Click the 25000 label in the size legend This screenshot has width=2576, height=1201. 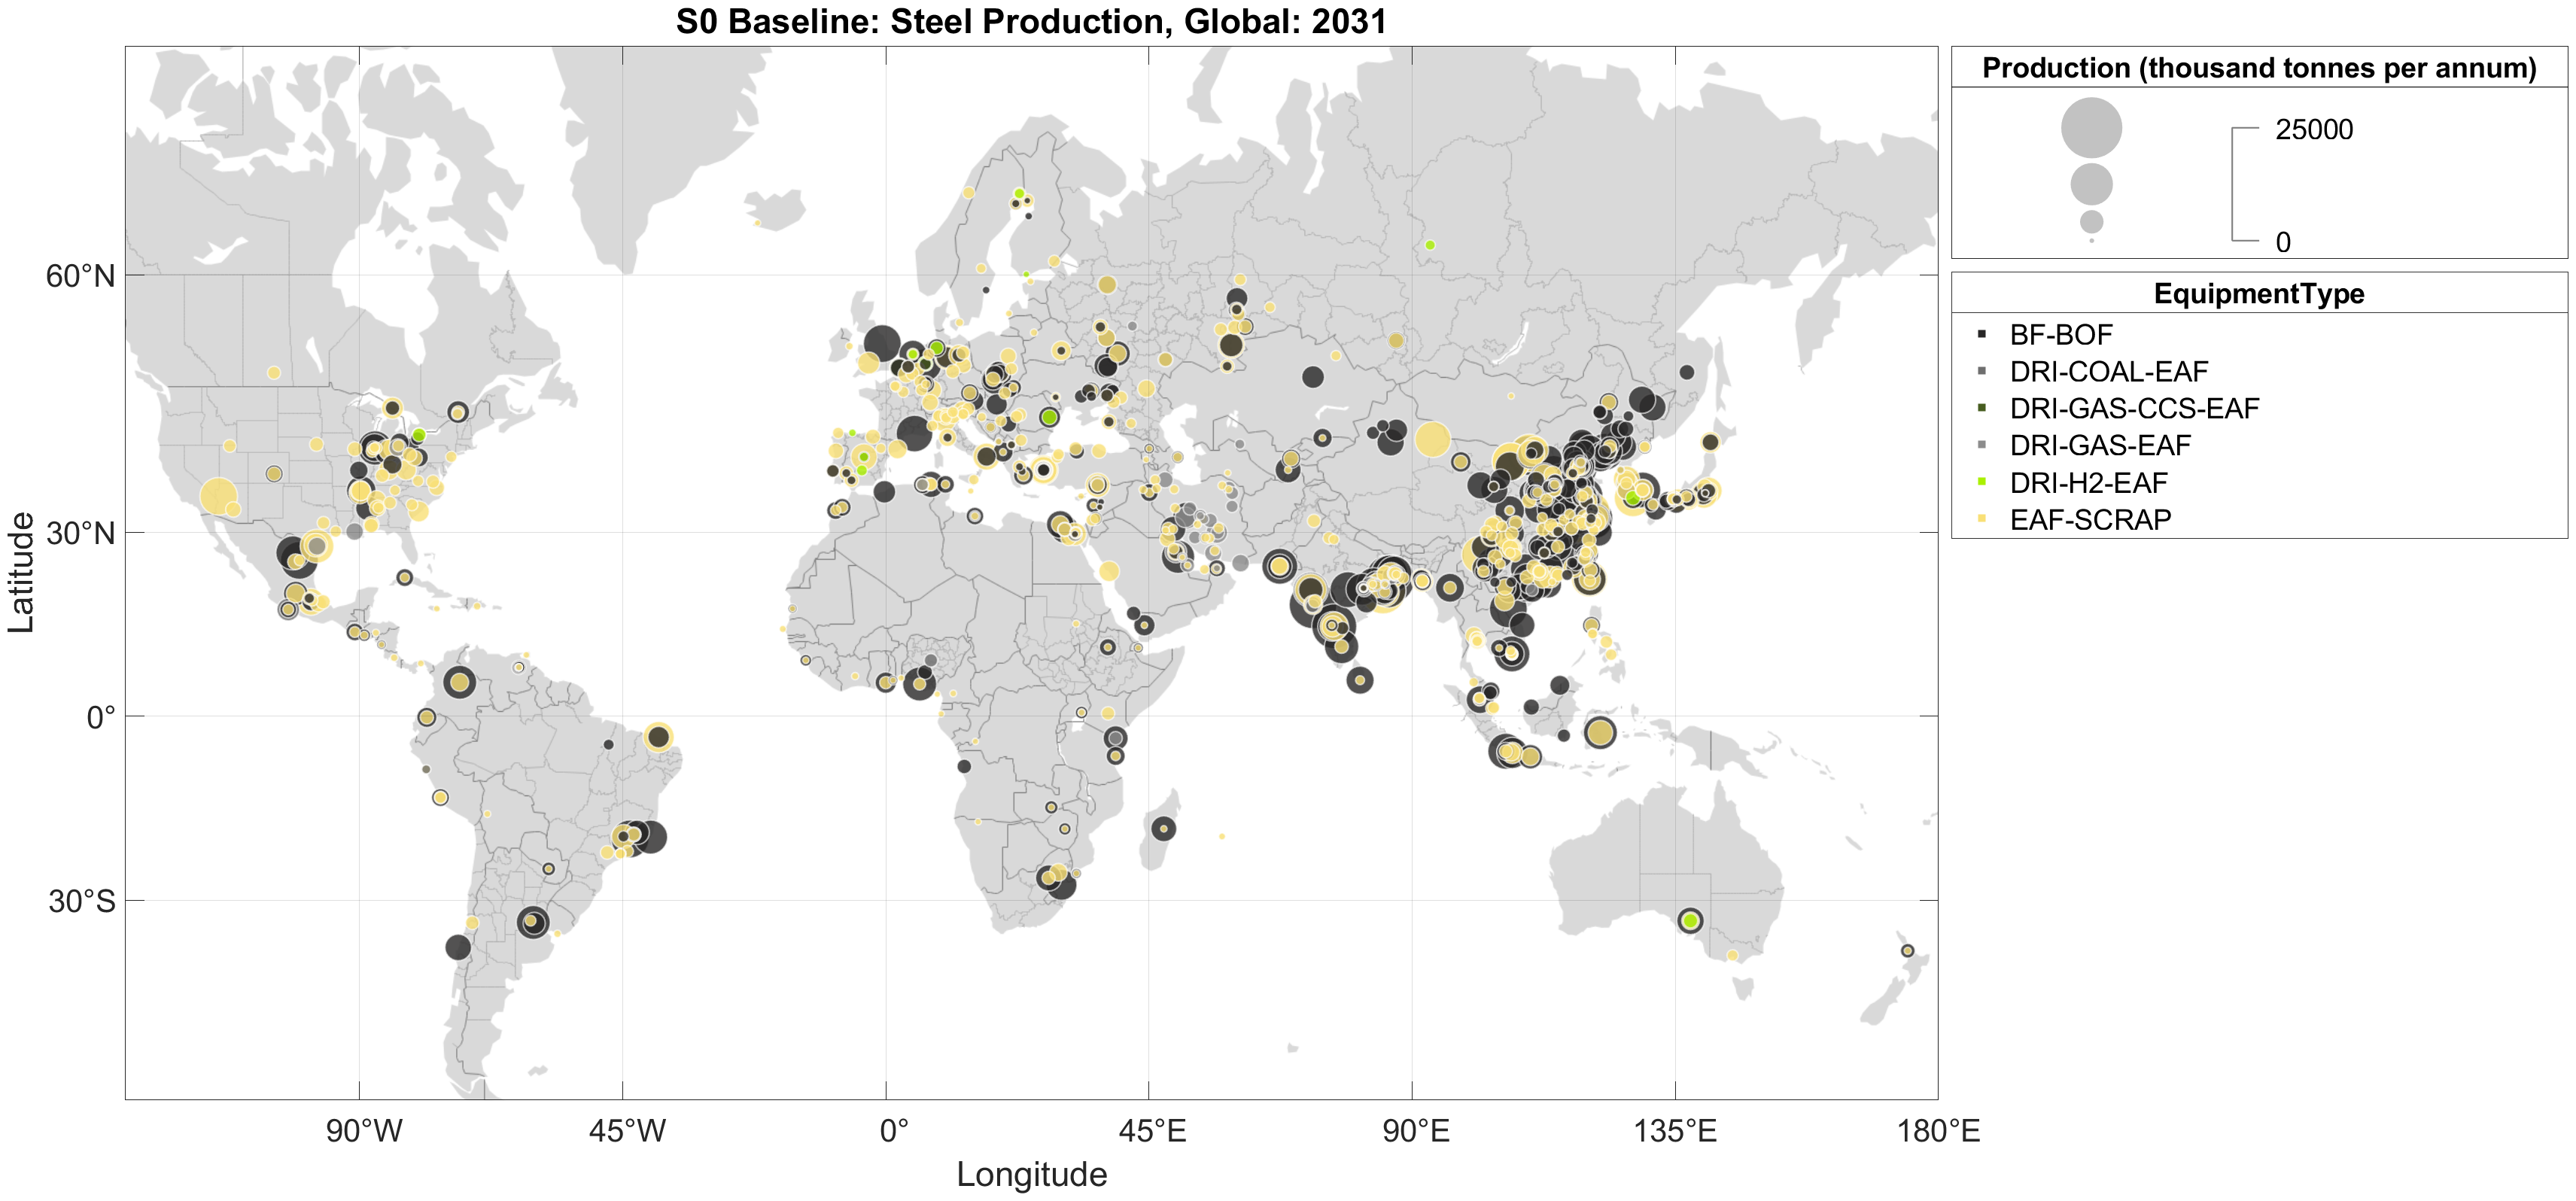click(x=2313, y=130)
